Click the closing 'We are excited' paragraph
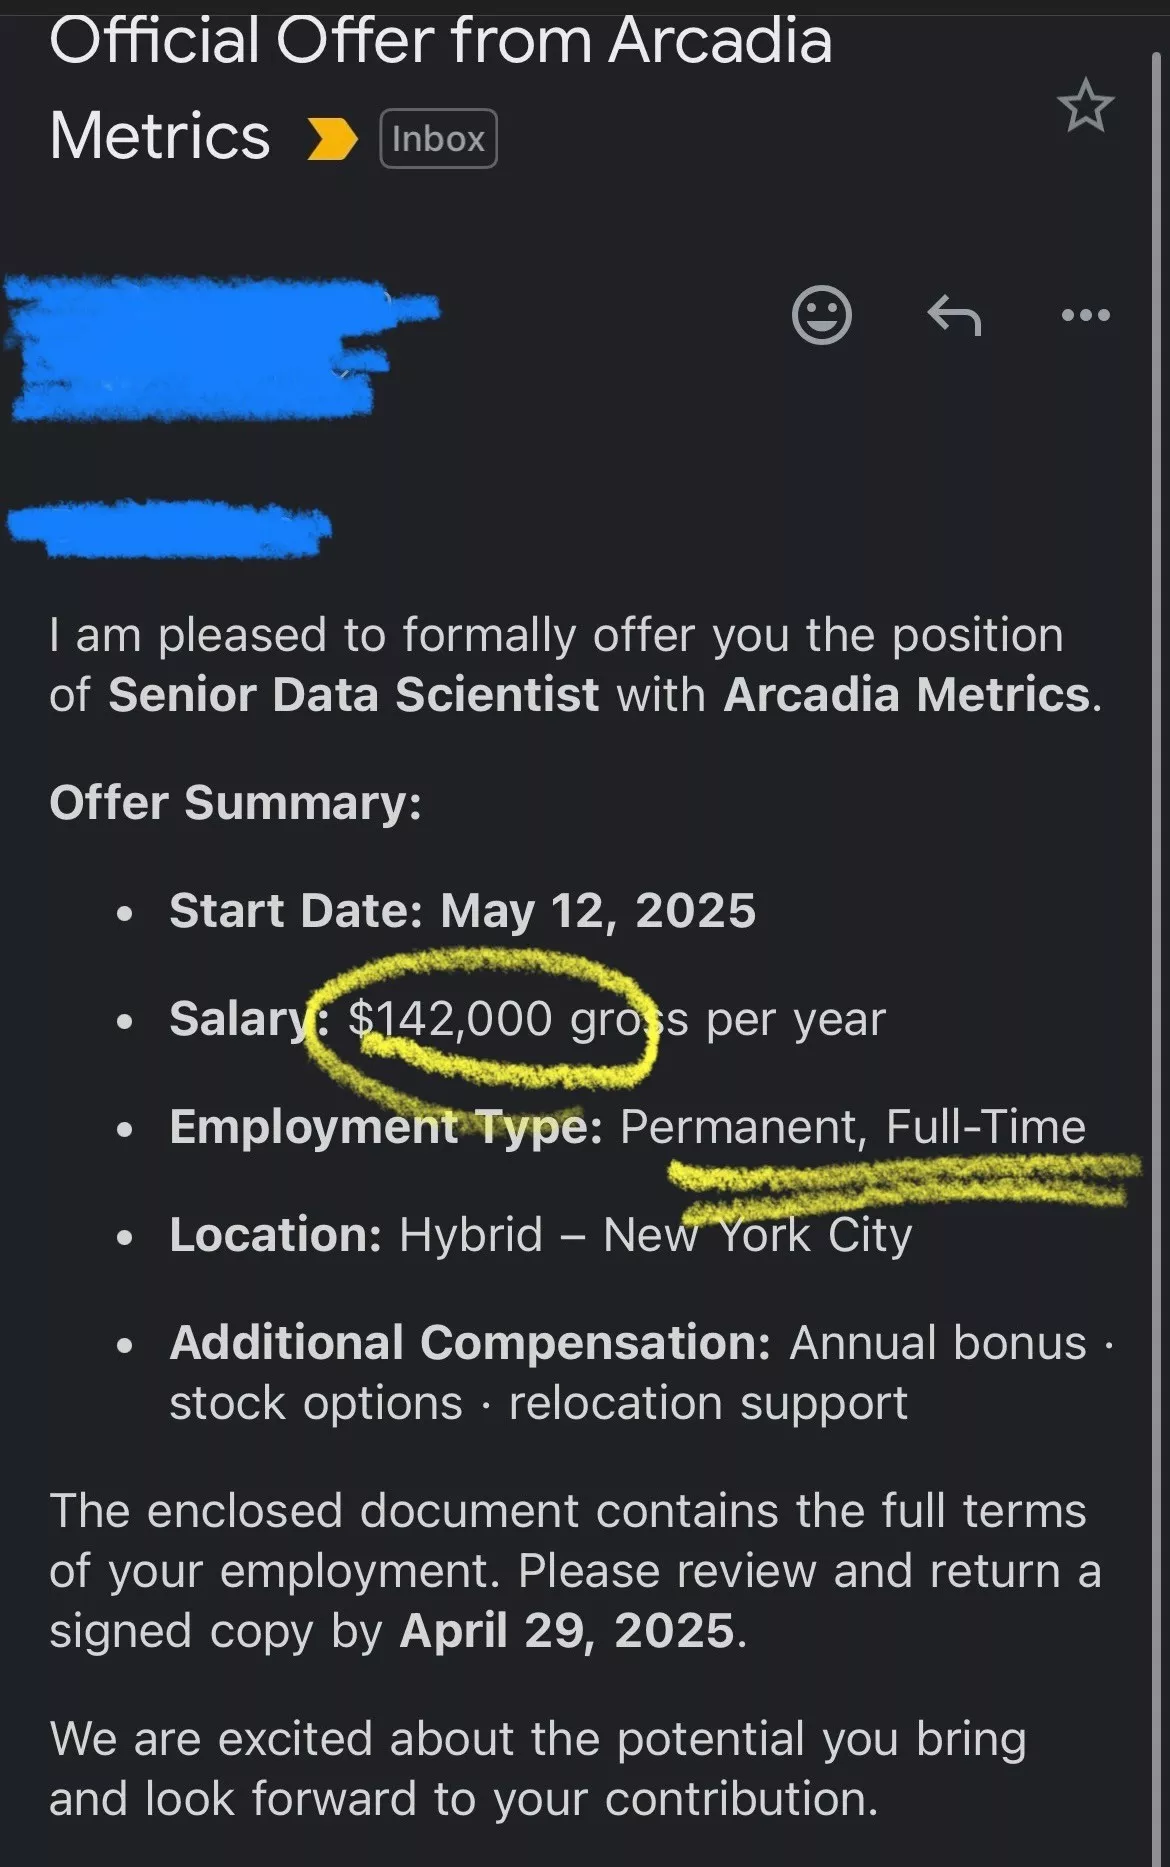 pos(538,1768)
